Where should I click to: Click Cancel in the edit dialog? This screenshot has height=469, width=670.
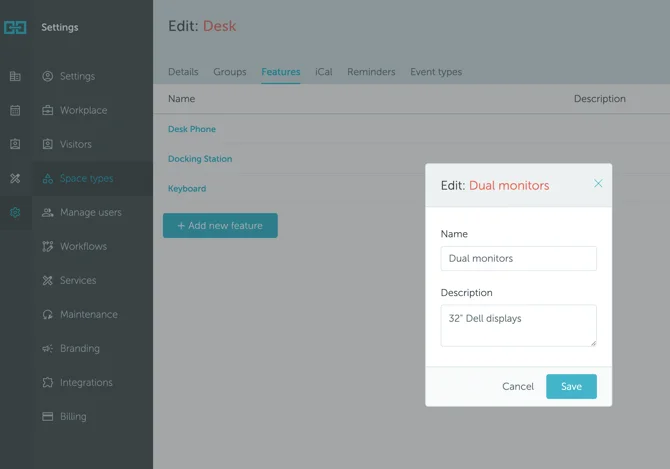click(x=518, y=386)
